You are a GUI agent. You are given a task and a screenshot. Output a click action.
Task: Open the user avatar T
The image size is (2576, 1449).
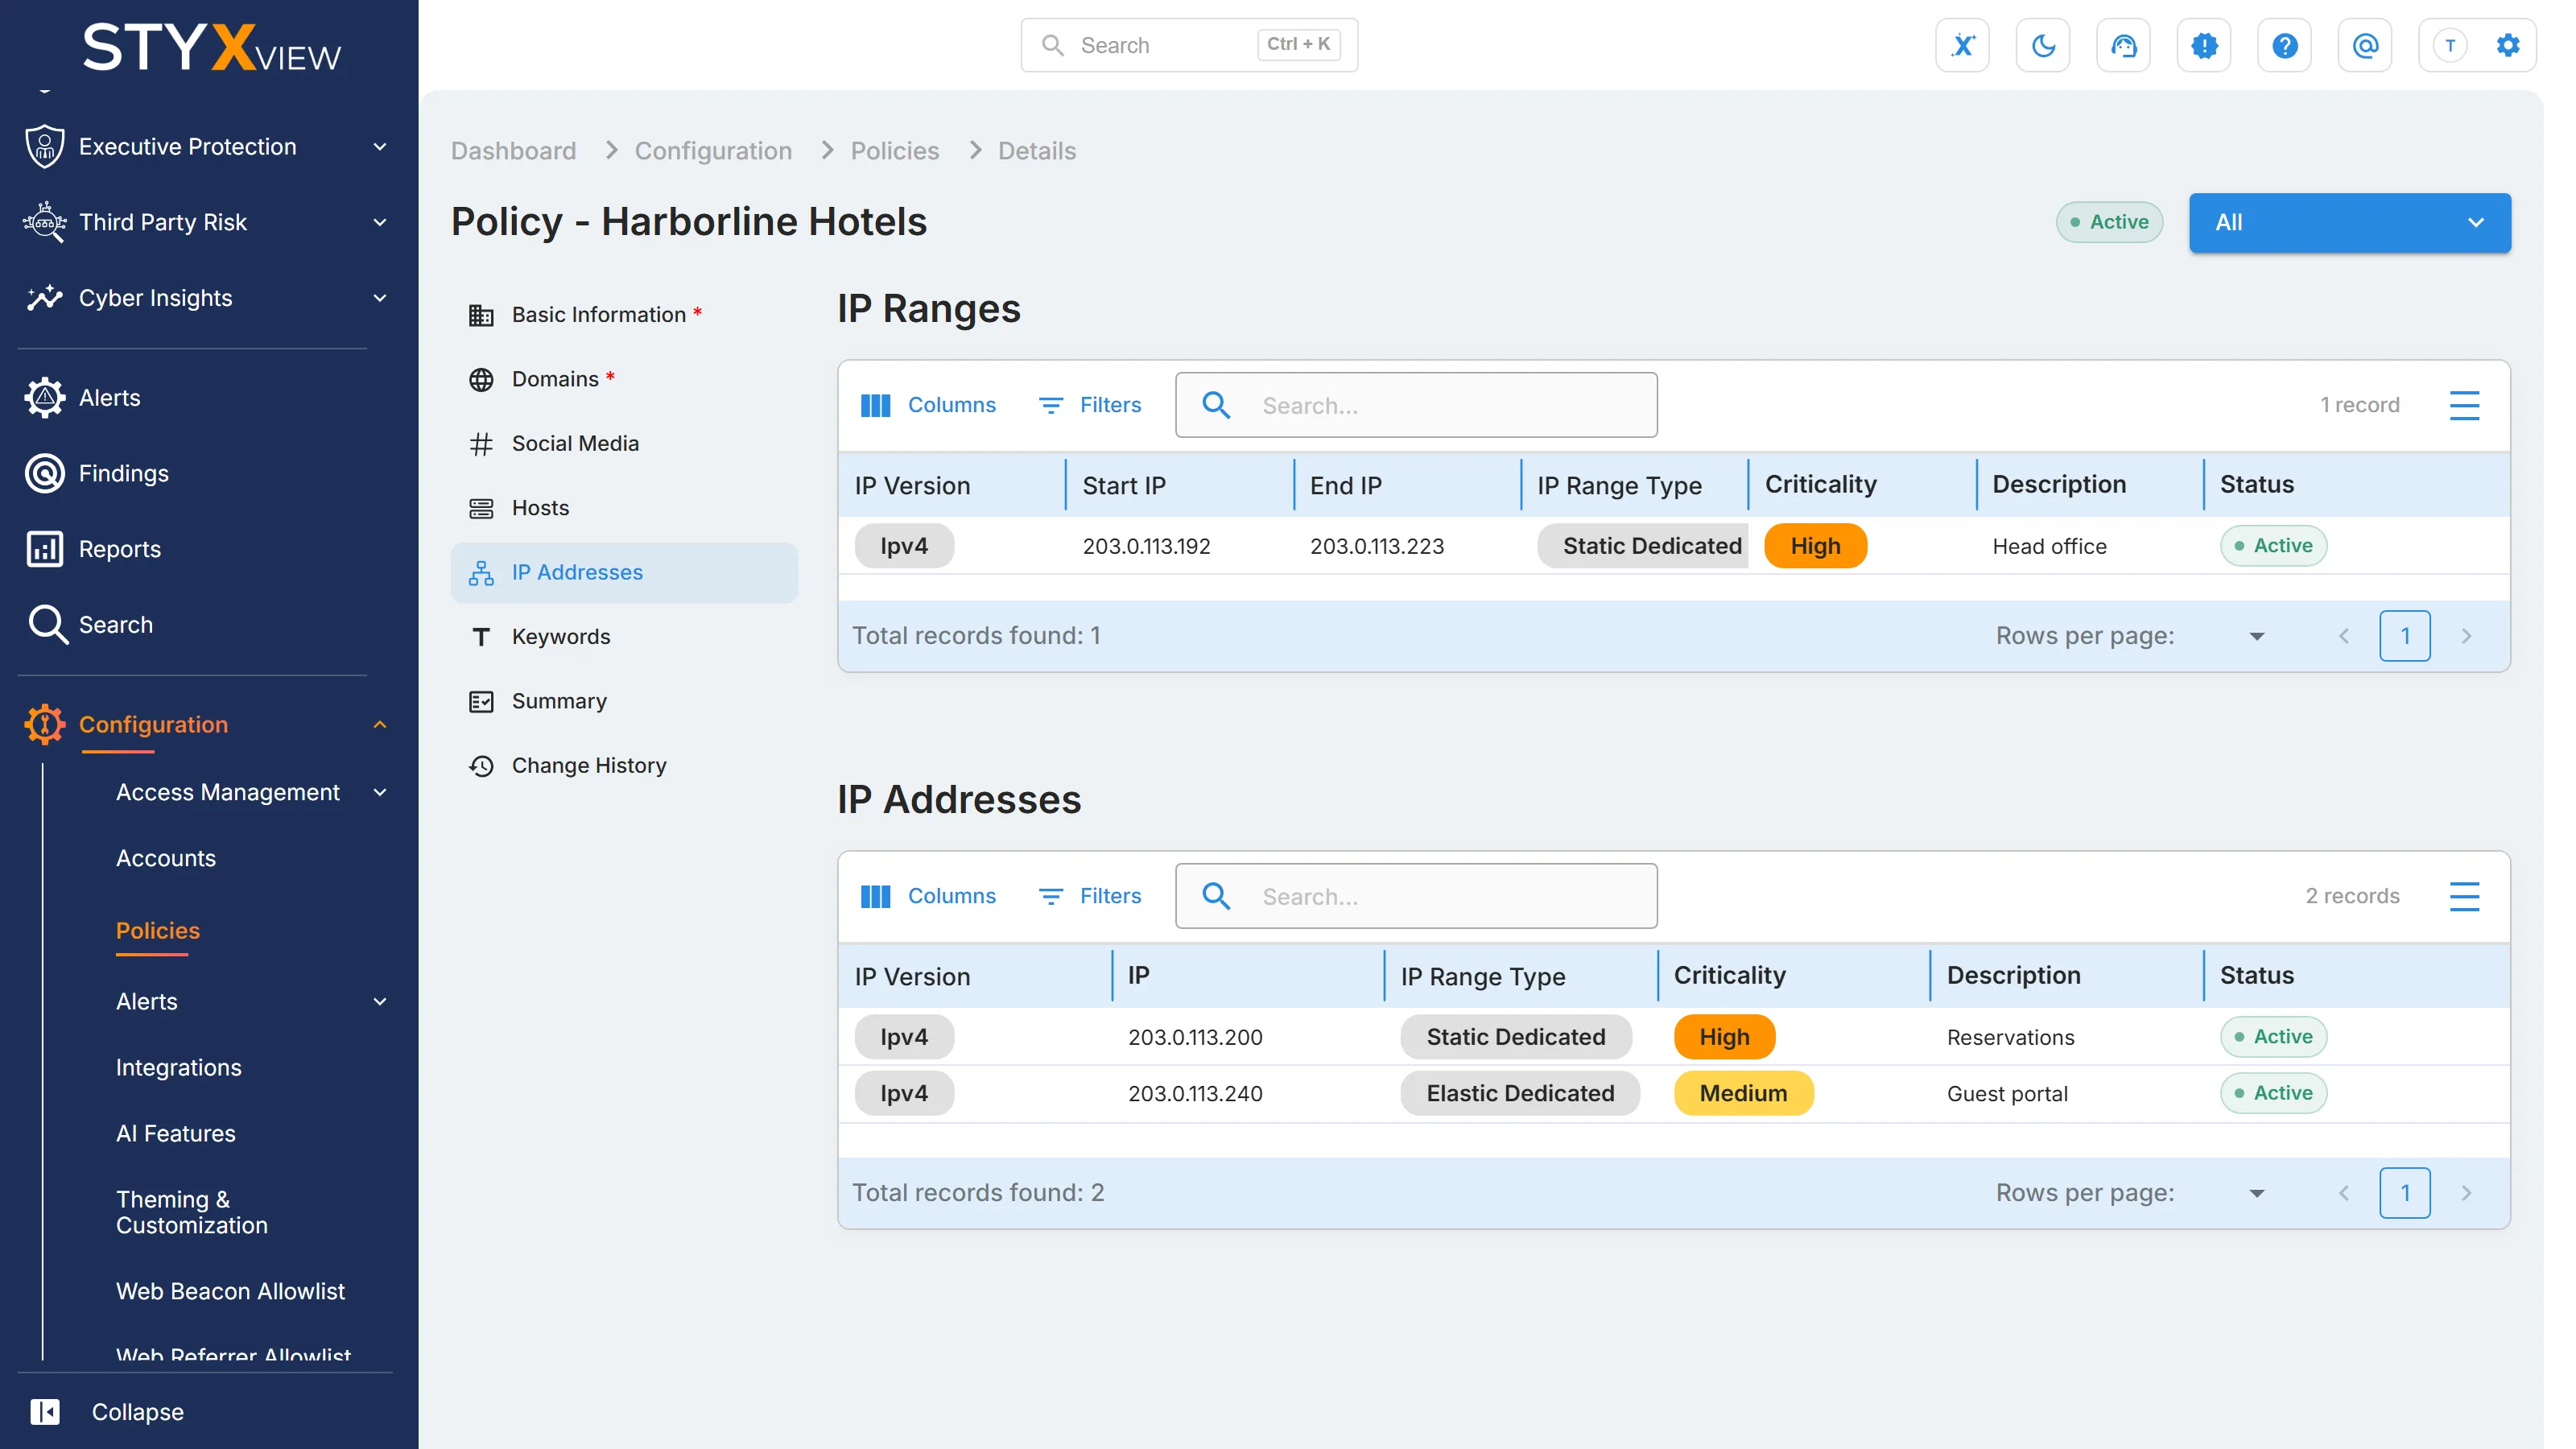point(2450,45)
